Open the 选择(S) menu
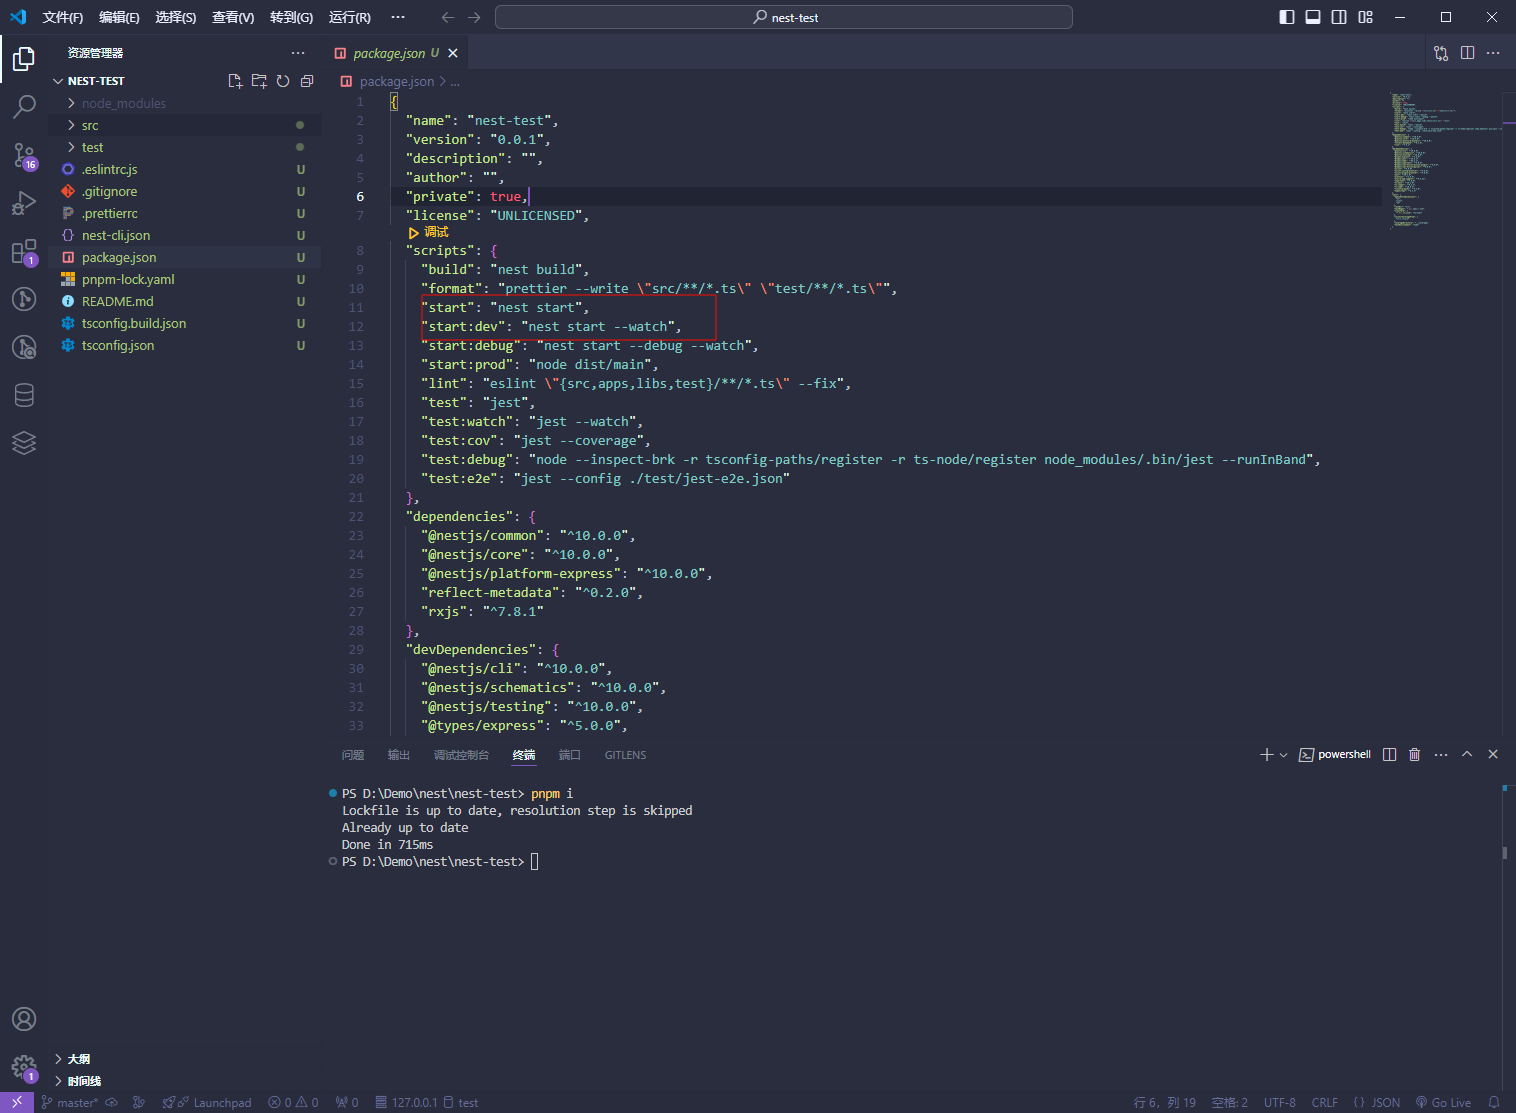This screenshot has height=1113, width=1516. [175, 17]
